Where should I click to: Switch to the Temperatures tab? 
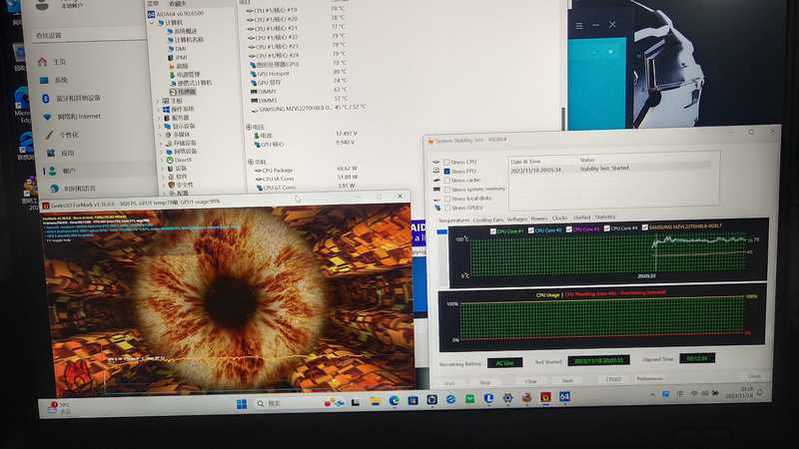point(454,221)
